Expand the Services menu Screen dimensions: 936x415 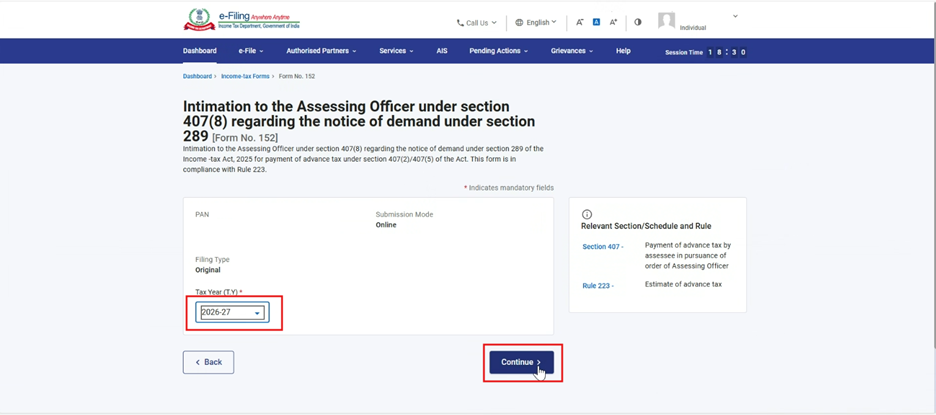coord(396,51)
